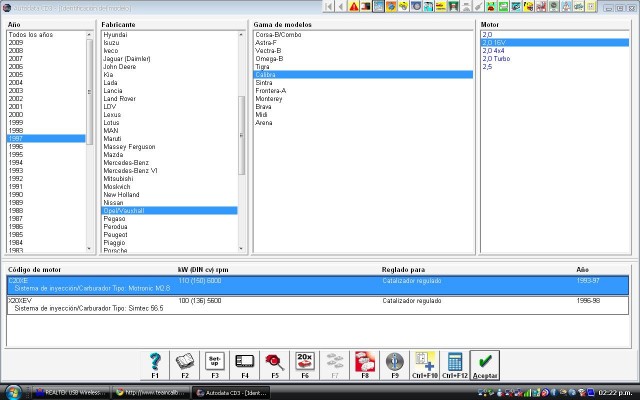The width and height of the screenshot is (640, 400).
Task: Open the Ctrl+F12 calculator button
Action: pyautogui.click(x=455, y=365)
